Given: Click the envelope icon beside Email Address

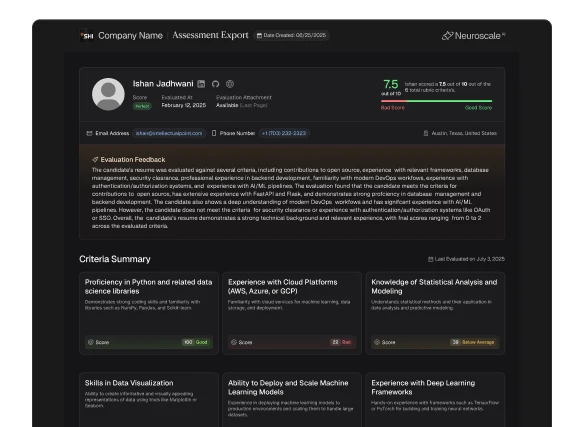Looking at the screenshot, I should coord(89,133).
